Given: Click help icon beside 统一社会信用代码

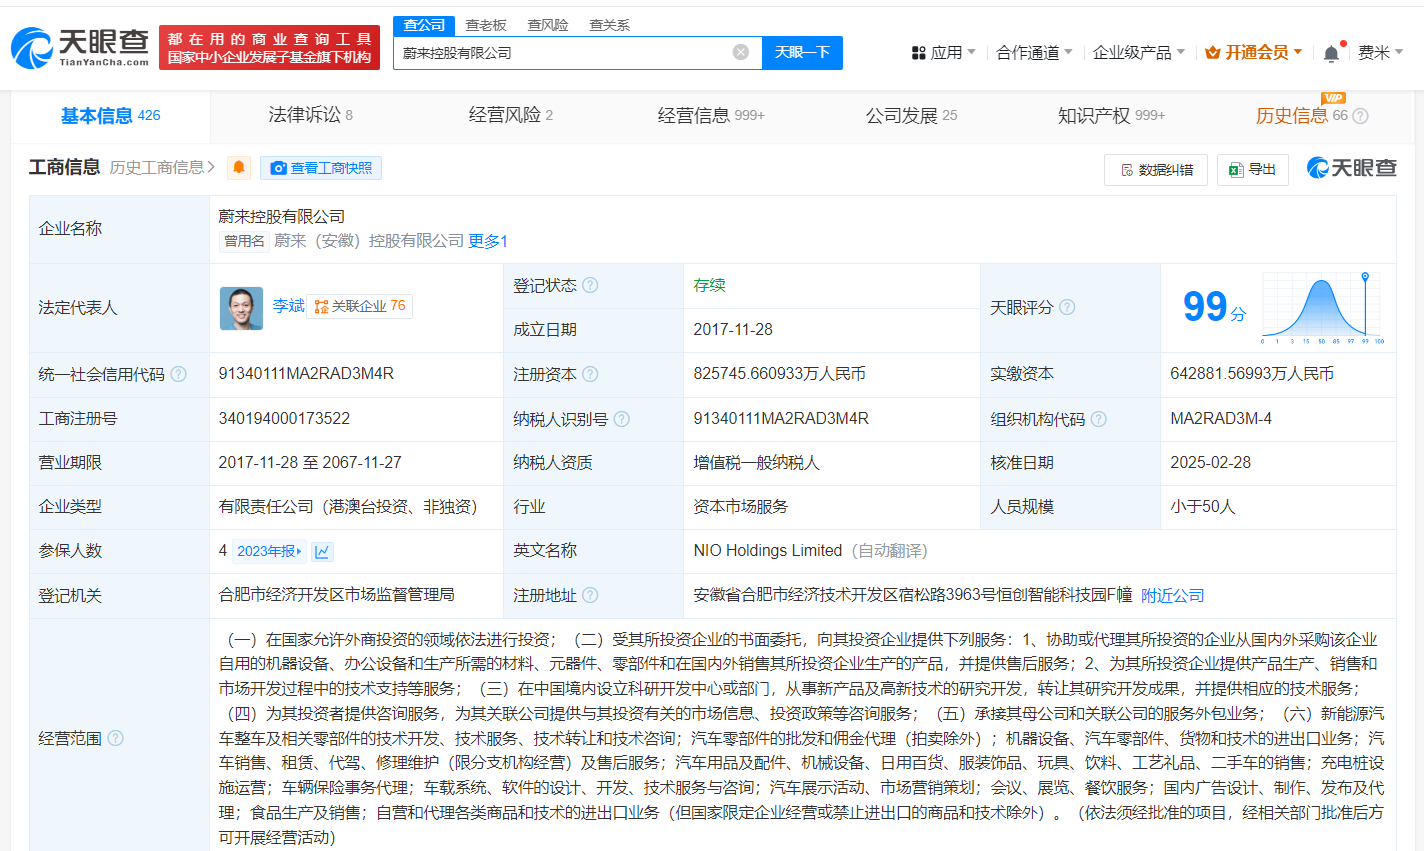Looking at the screenshot, I should click(x=178, y=374).
